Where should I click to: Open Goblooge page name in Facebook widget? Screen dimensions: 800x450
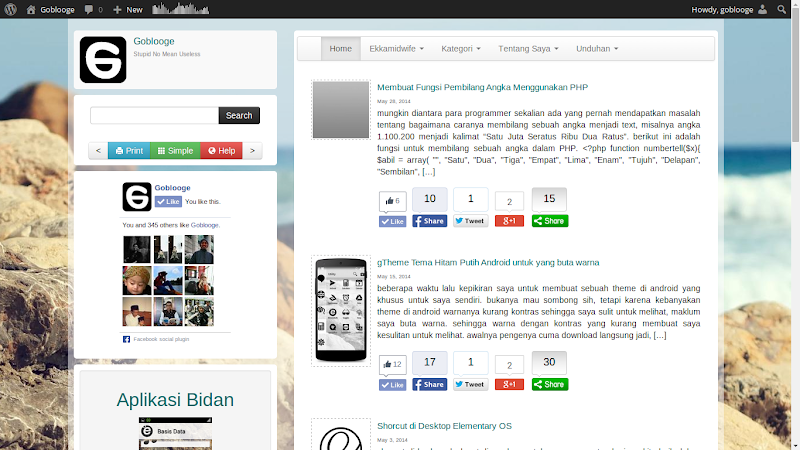click(x=172, y=188)
